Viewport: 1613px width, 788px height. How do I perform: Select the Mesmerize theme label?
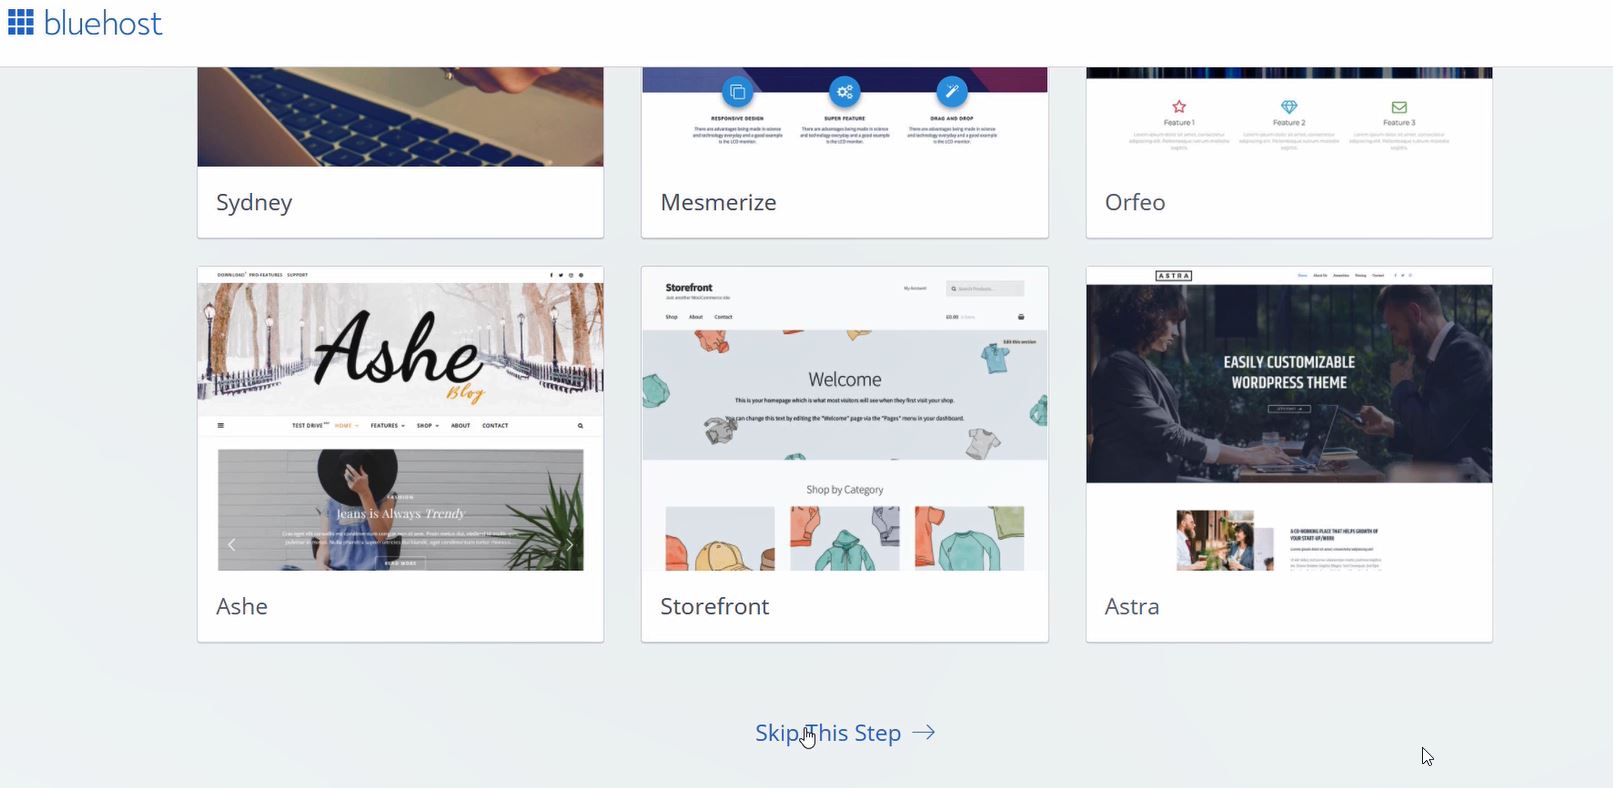point(718,202)
